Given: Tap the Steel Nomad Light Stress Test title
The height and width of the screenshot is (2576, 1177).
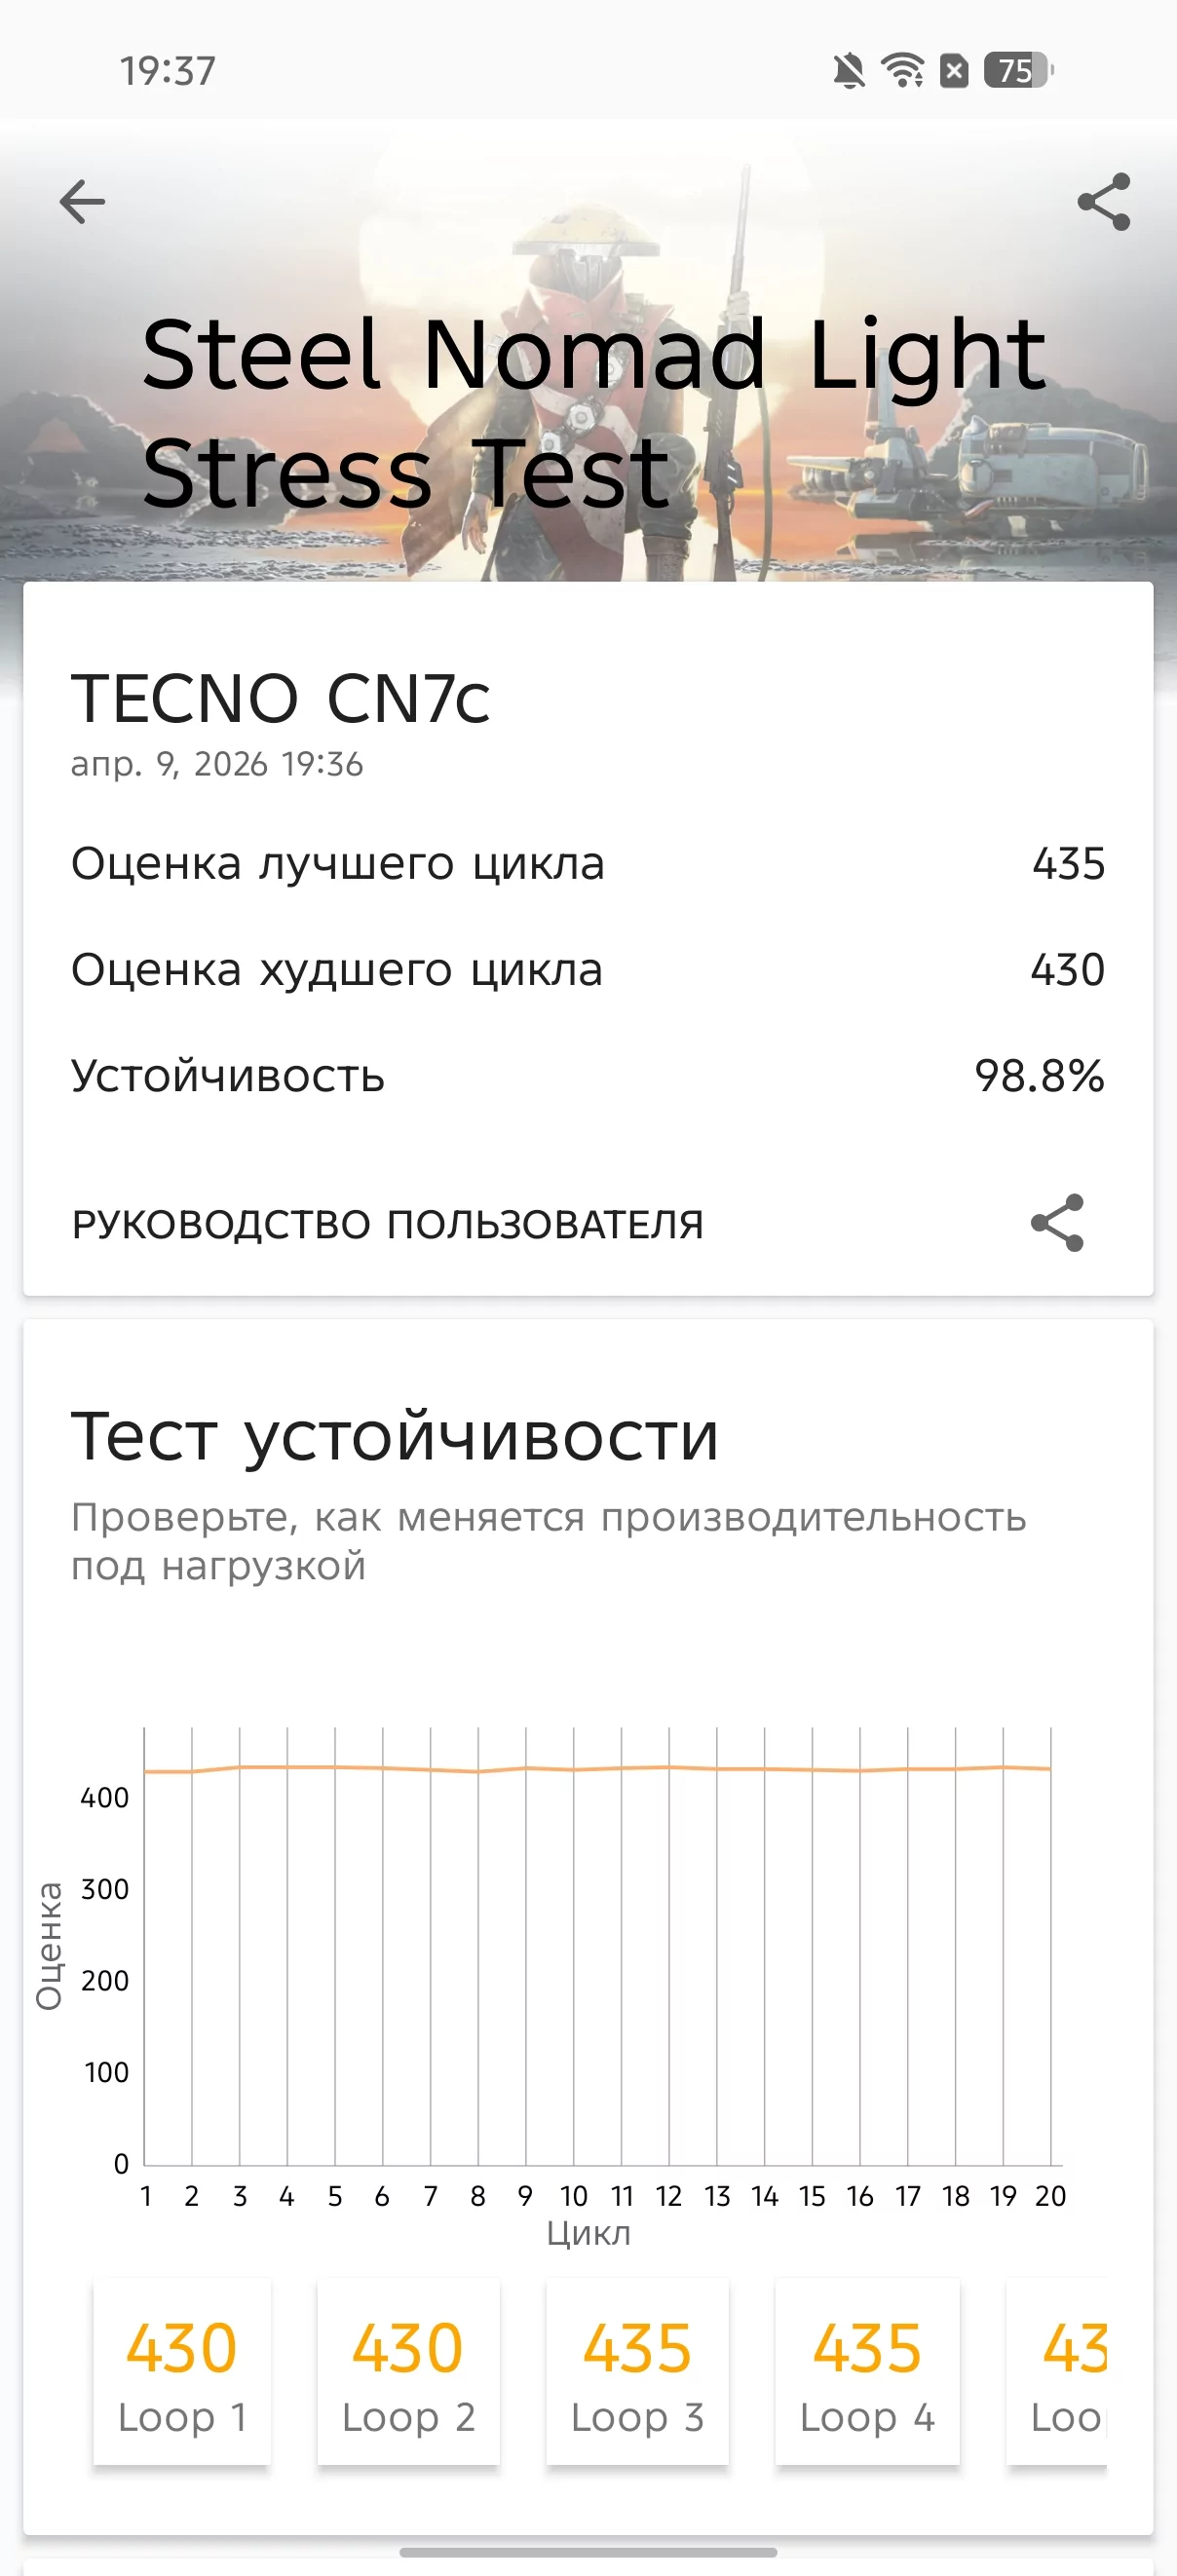Looking at the screenshot, I should [594, 412].
